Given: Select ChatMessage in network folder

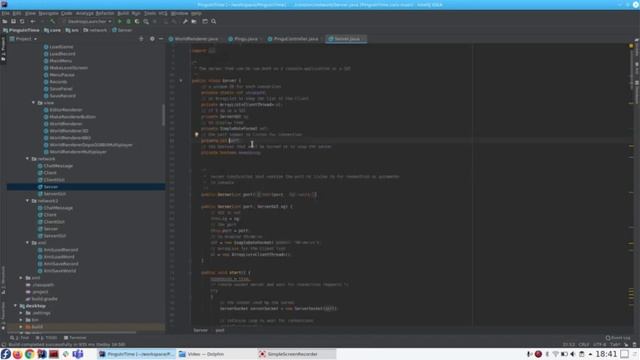Looking at the screenshot, I should click(58, 166).
